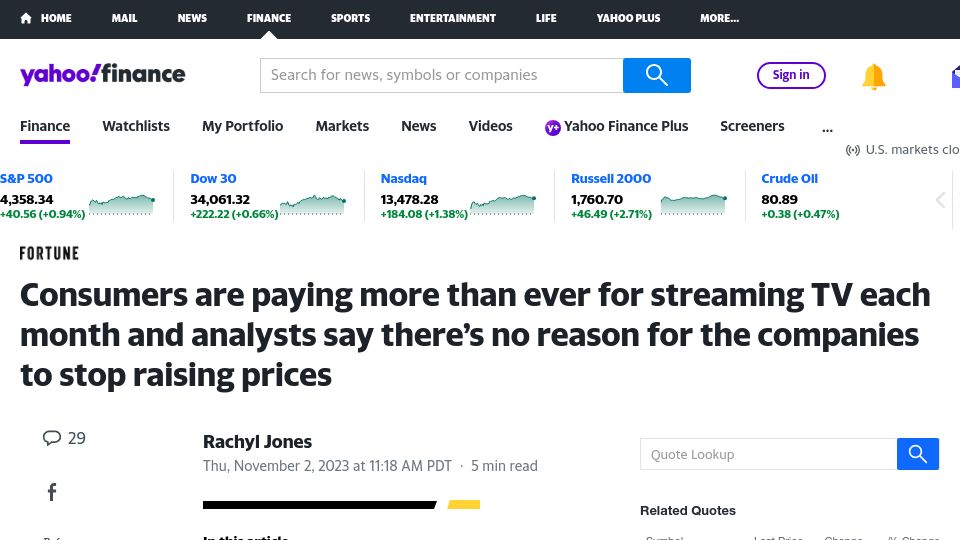The width and height of the screenshot is (960, 540).
Task: Click Dow 30 price 34,061.32
Action: coord(220,200)
